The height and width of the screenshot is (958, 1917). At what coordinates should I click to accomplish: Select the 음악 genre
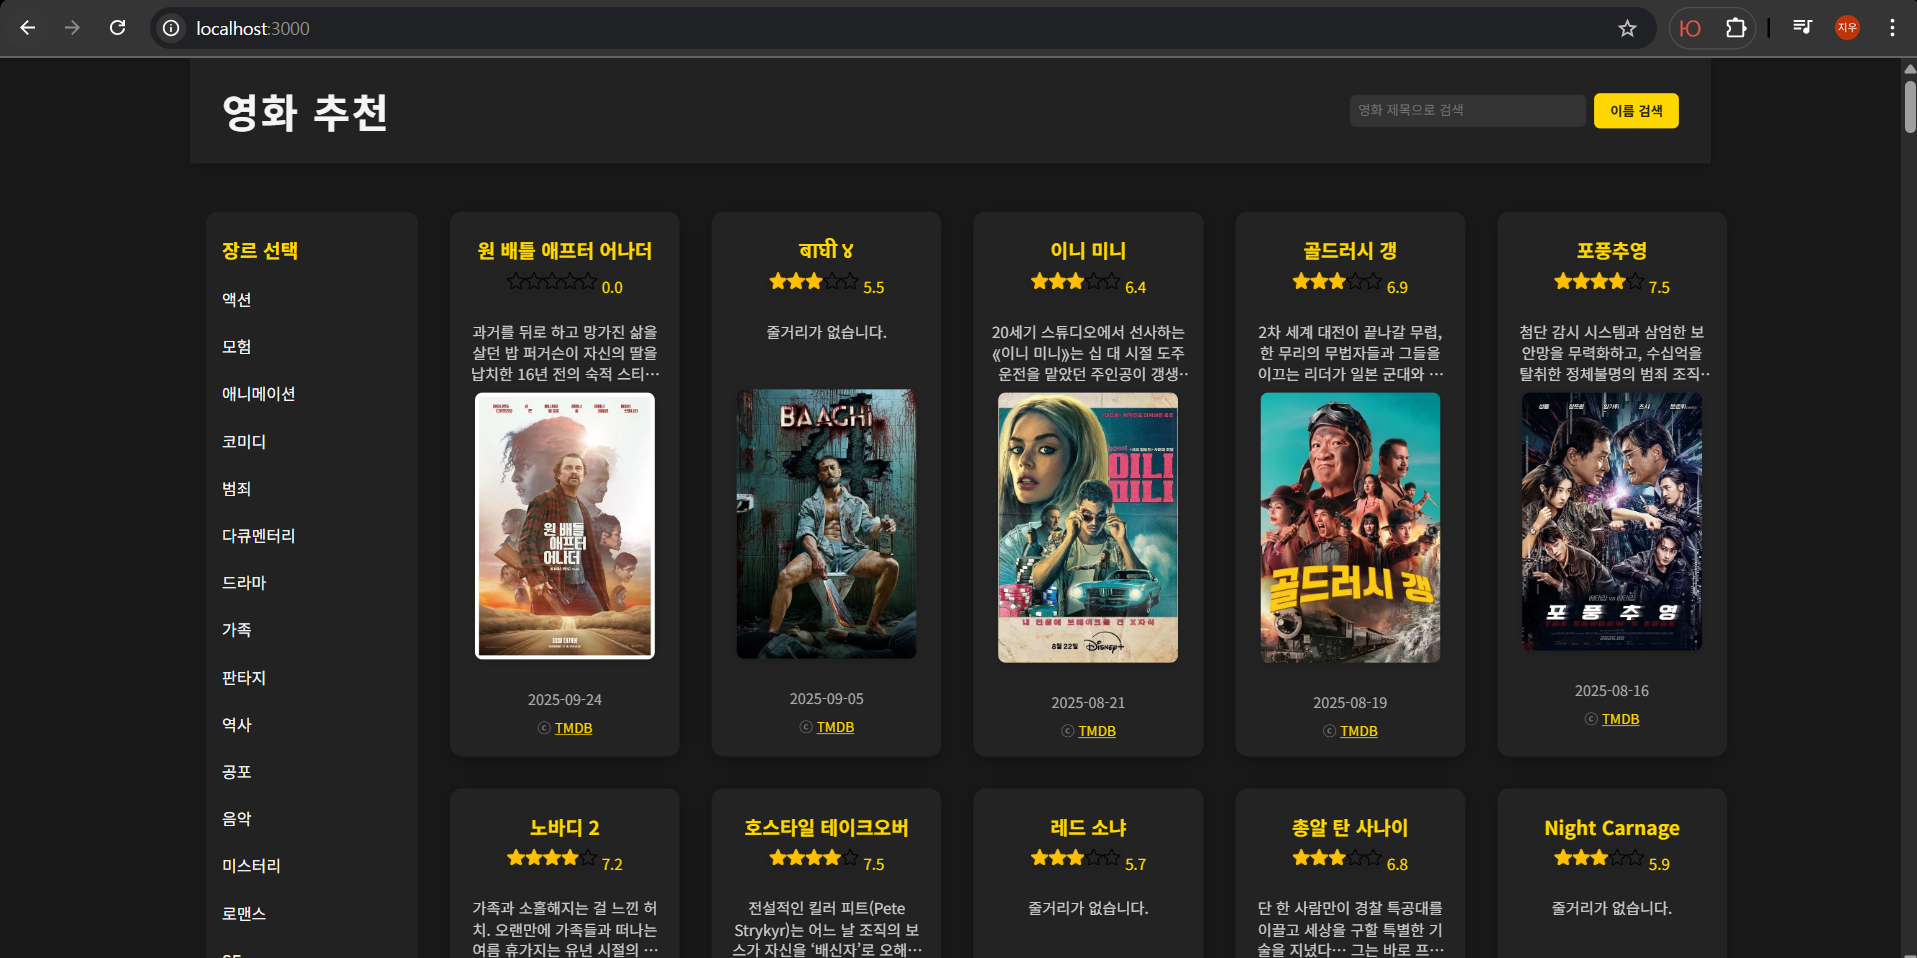[237, 818]
